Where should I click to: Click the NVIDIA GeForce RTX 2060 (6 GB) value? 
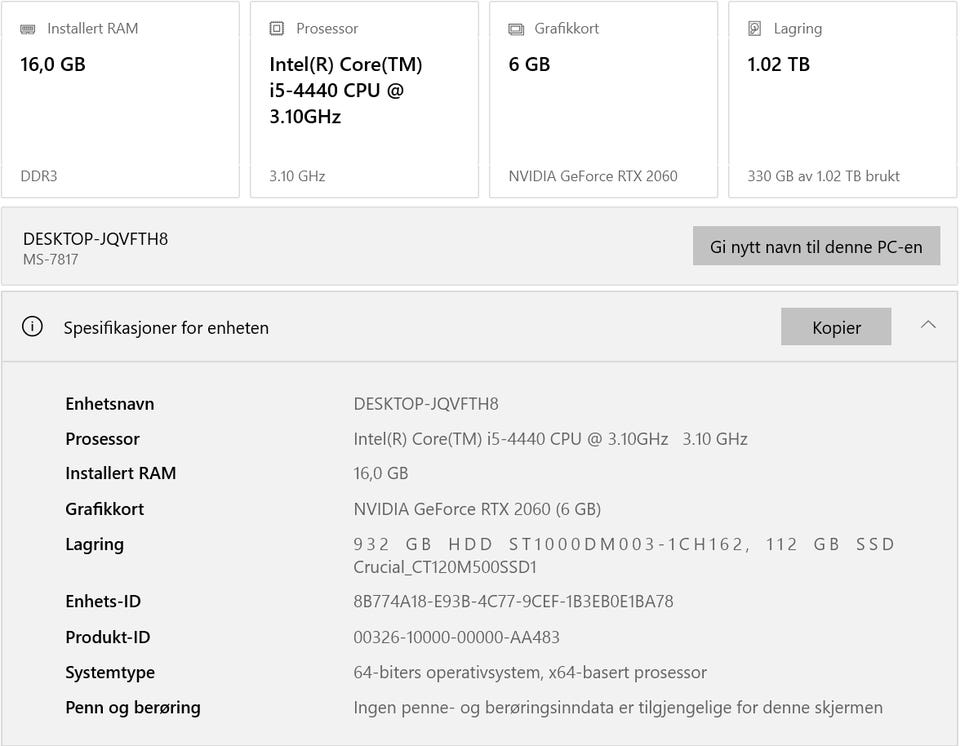point(477,509)
